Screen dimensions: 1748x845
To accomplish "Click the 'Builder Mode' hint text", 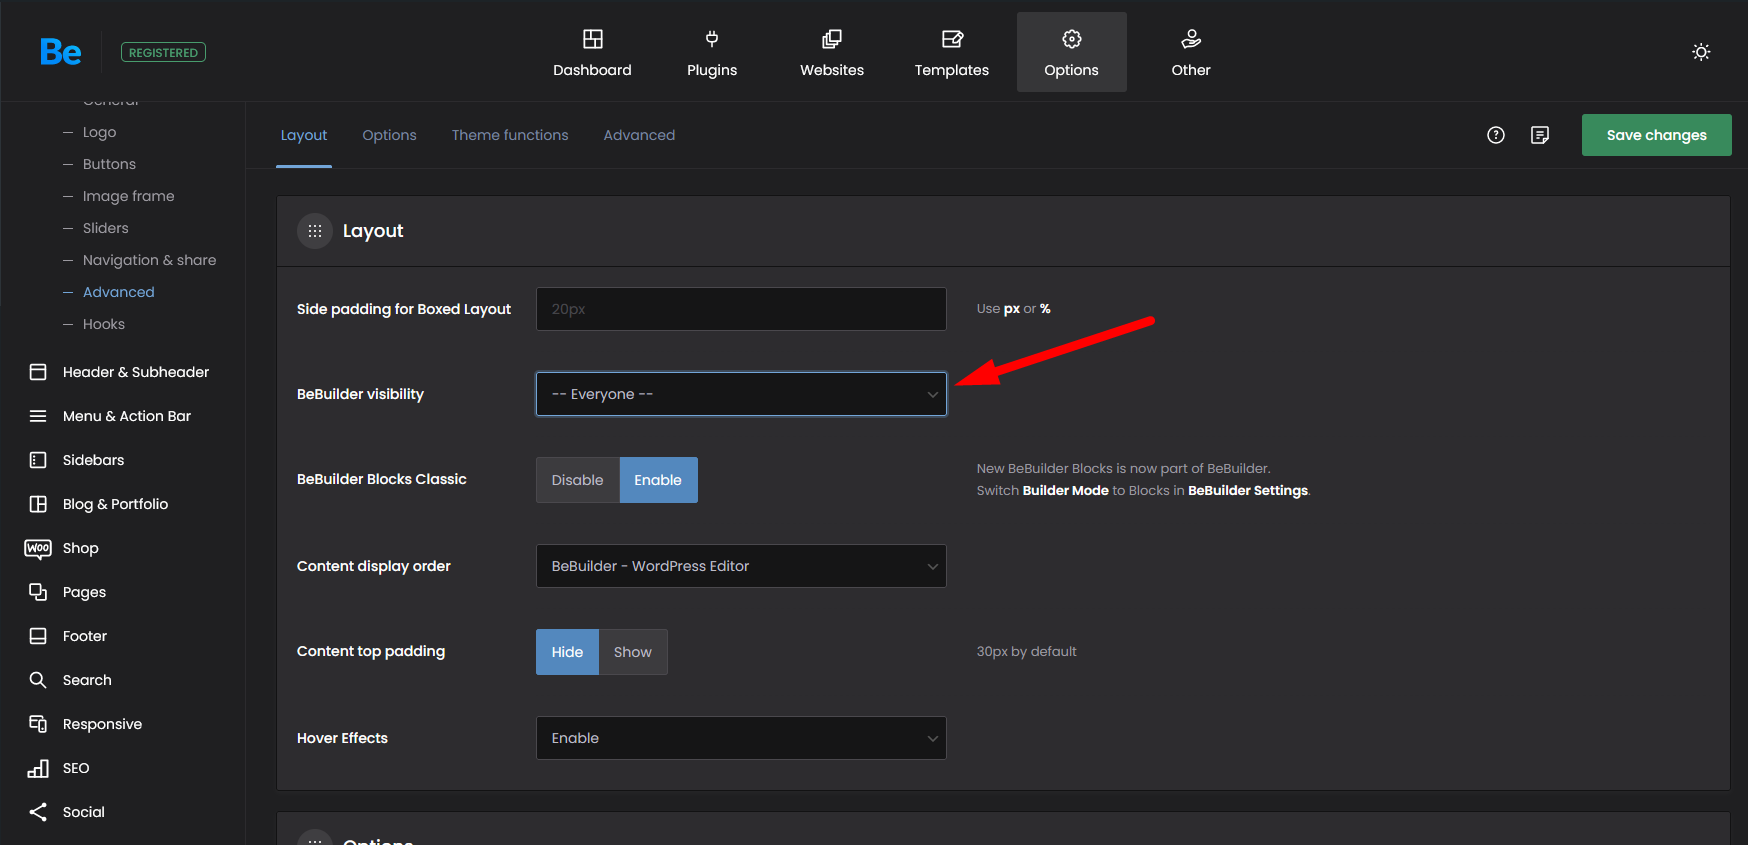I will point(1065,490).
